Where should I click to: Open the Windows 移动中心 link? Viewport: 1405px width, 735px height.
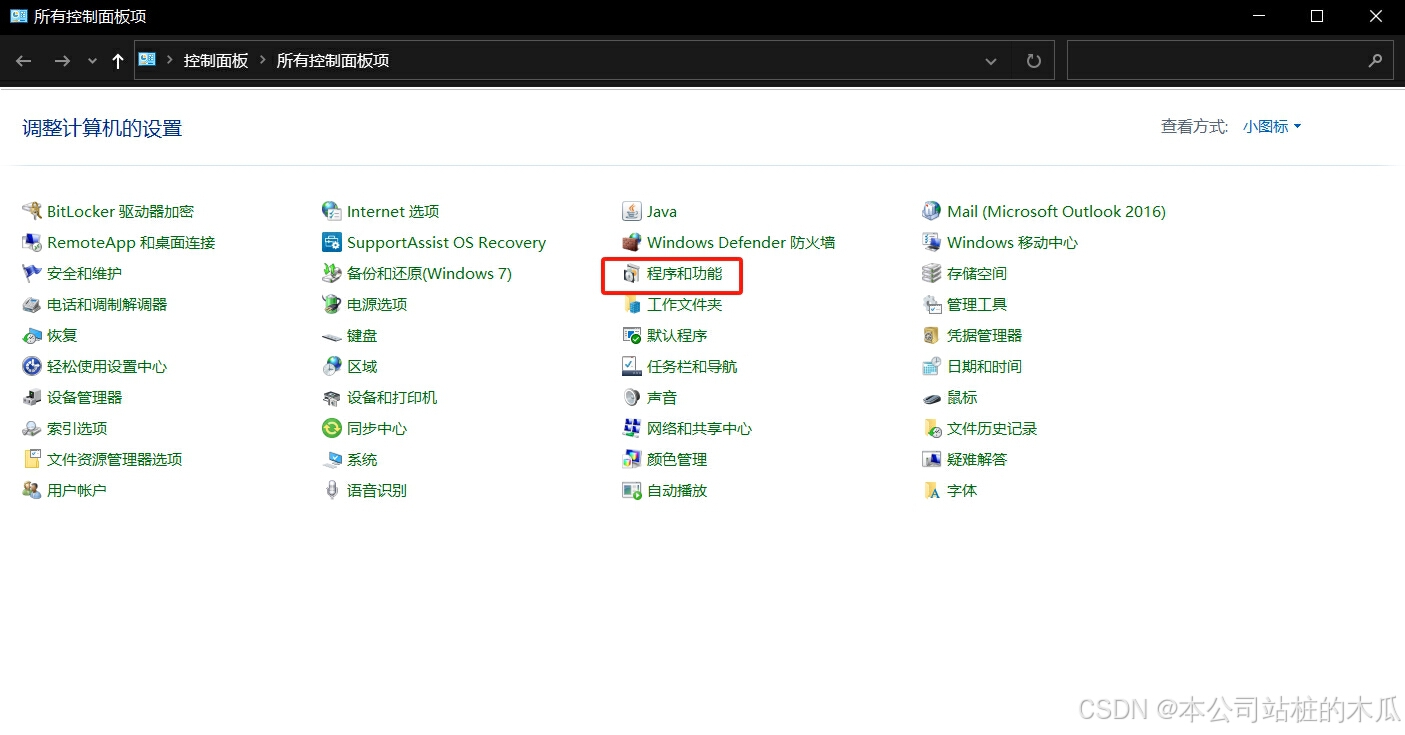(1012, 242)
